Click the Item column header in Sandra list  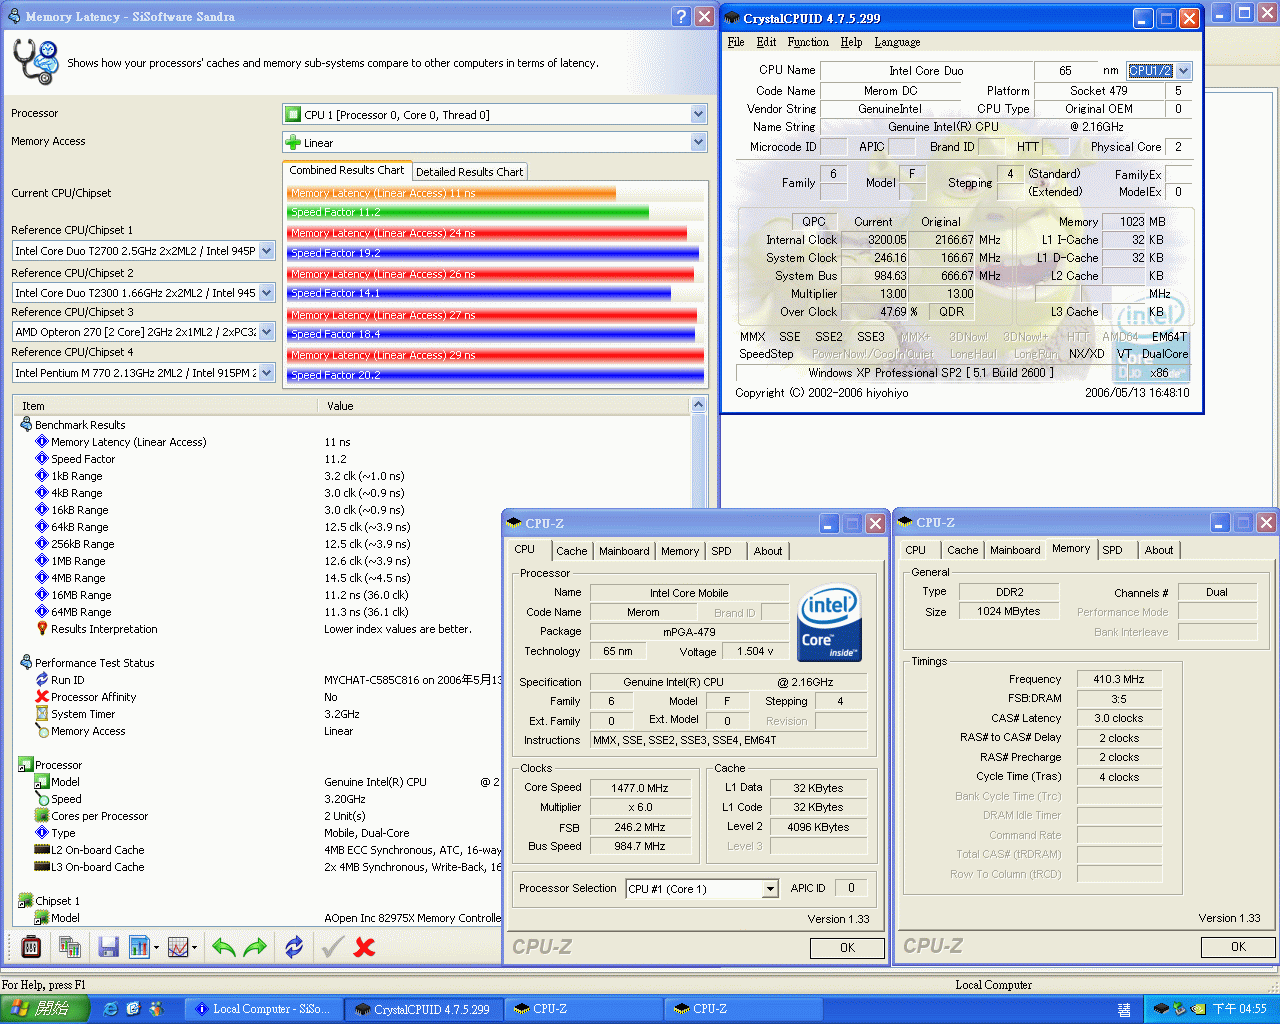point(166,406)
